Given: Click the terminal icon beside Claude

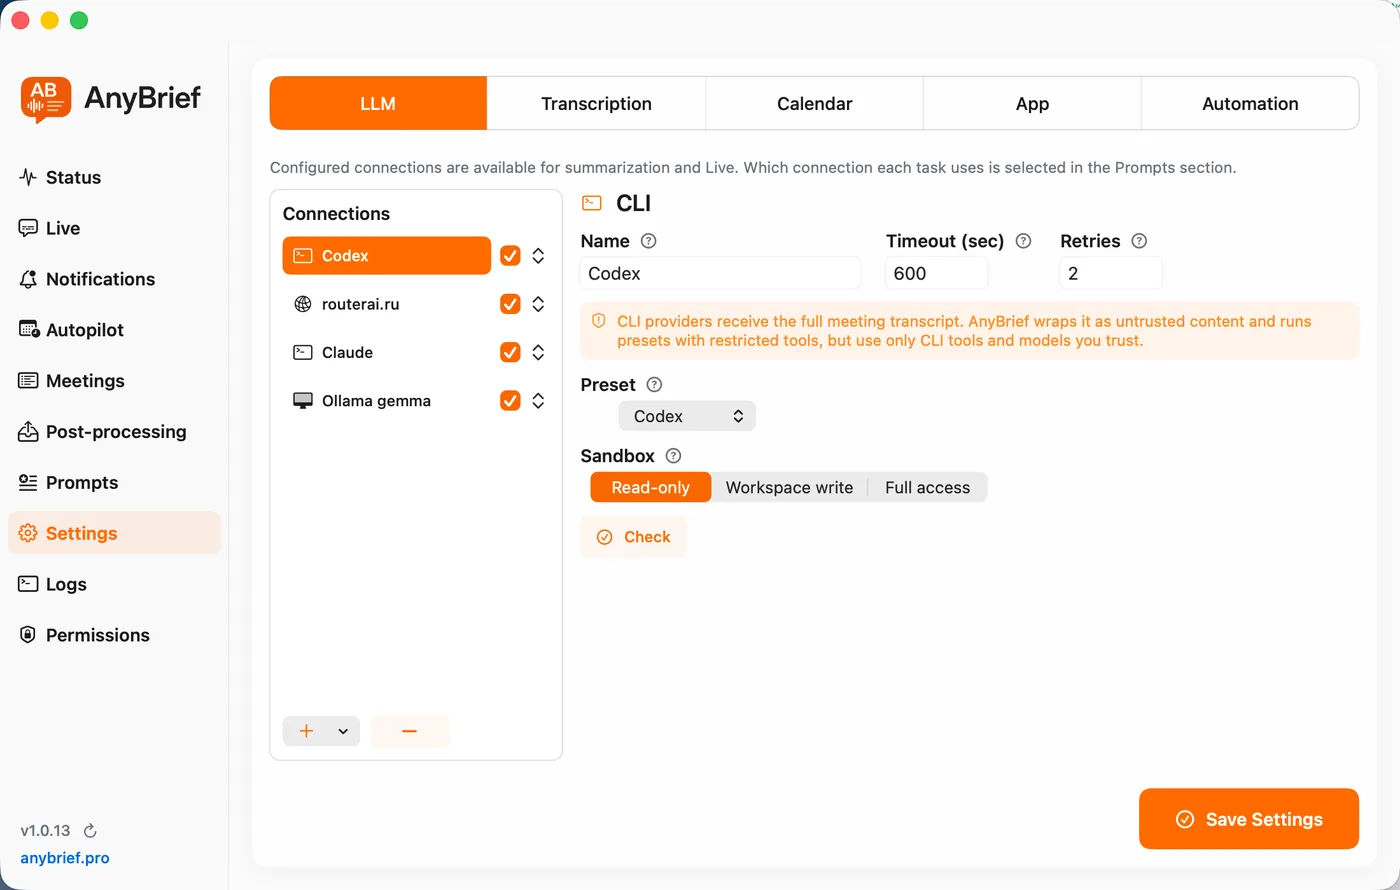Looking at the screenshot, I should click(x=302, y=352).
